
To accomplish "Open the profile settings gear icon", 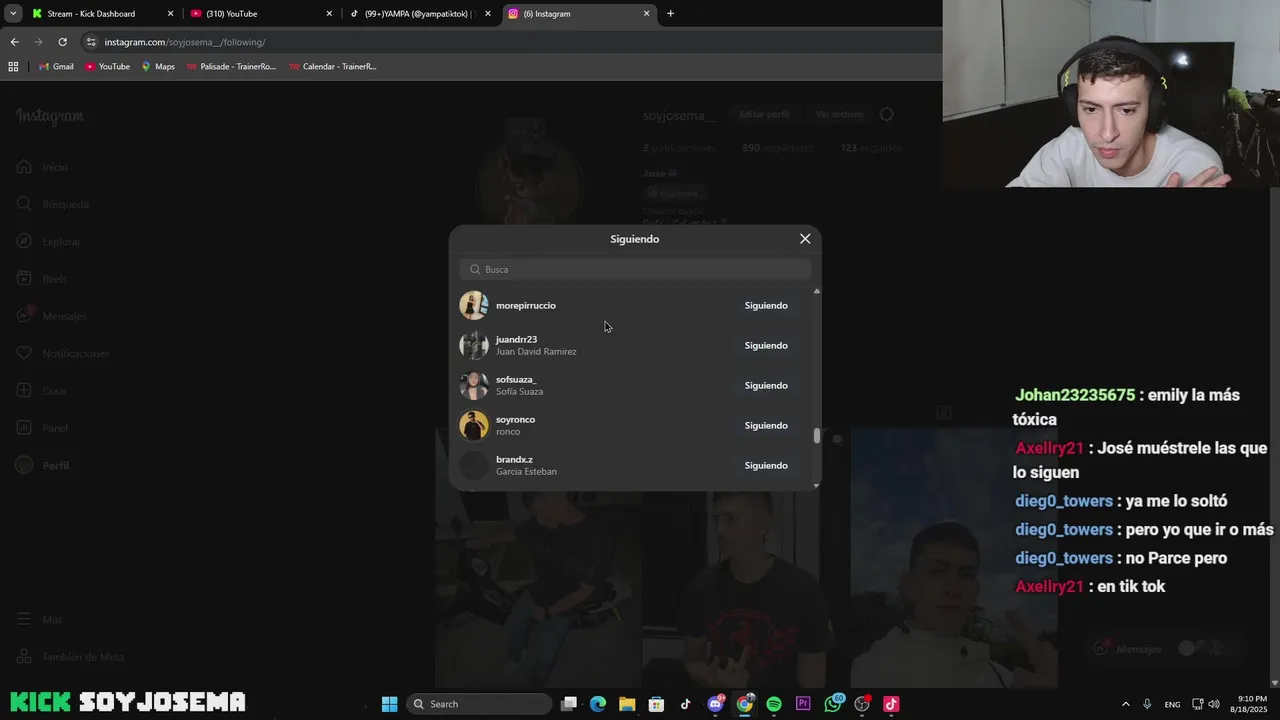I will [886, 114].
